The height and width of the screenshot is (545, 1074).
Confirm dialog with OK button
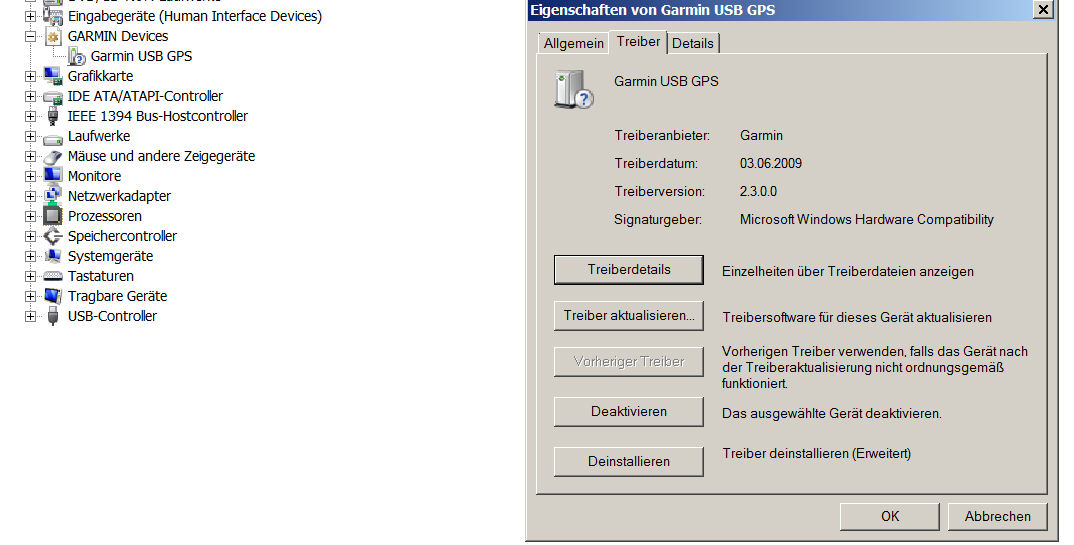tap(890, 516)
